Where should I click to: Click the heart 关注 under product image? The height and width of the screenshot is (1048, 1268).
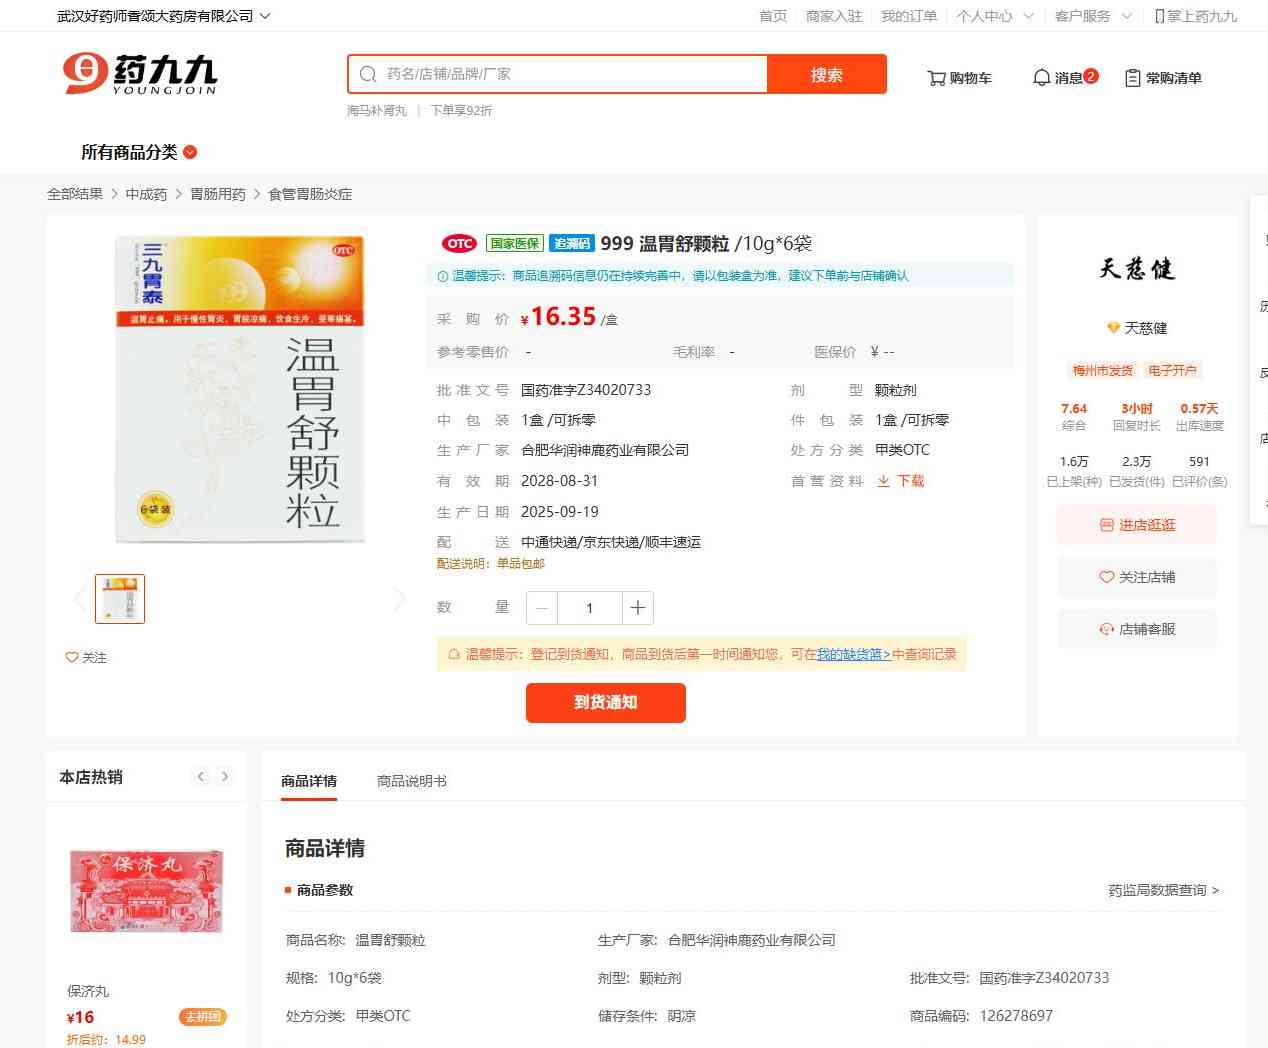[86, 657]
